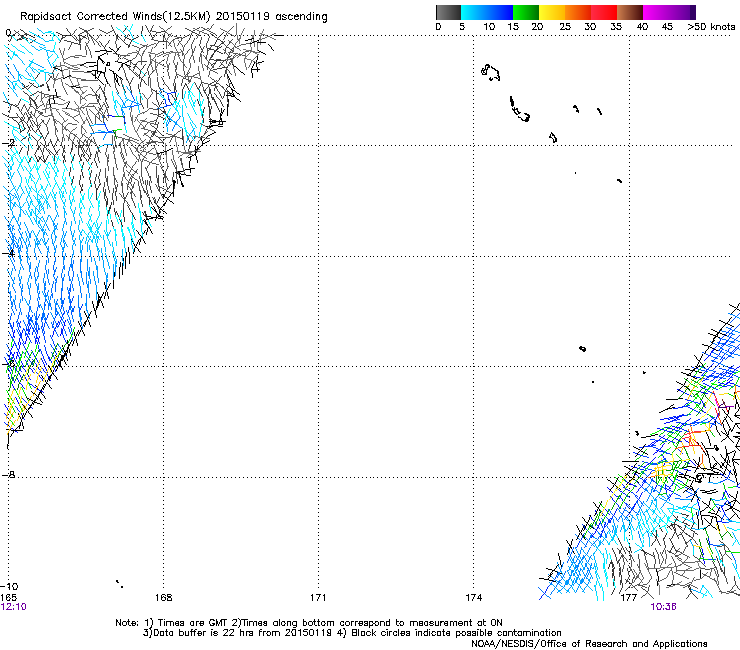Image resolution: width=740 pixels, height=650 pixels.
Task: Click the latitude label '-8'
Action: [8, 474]
